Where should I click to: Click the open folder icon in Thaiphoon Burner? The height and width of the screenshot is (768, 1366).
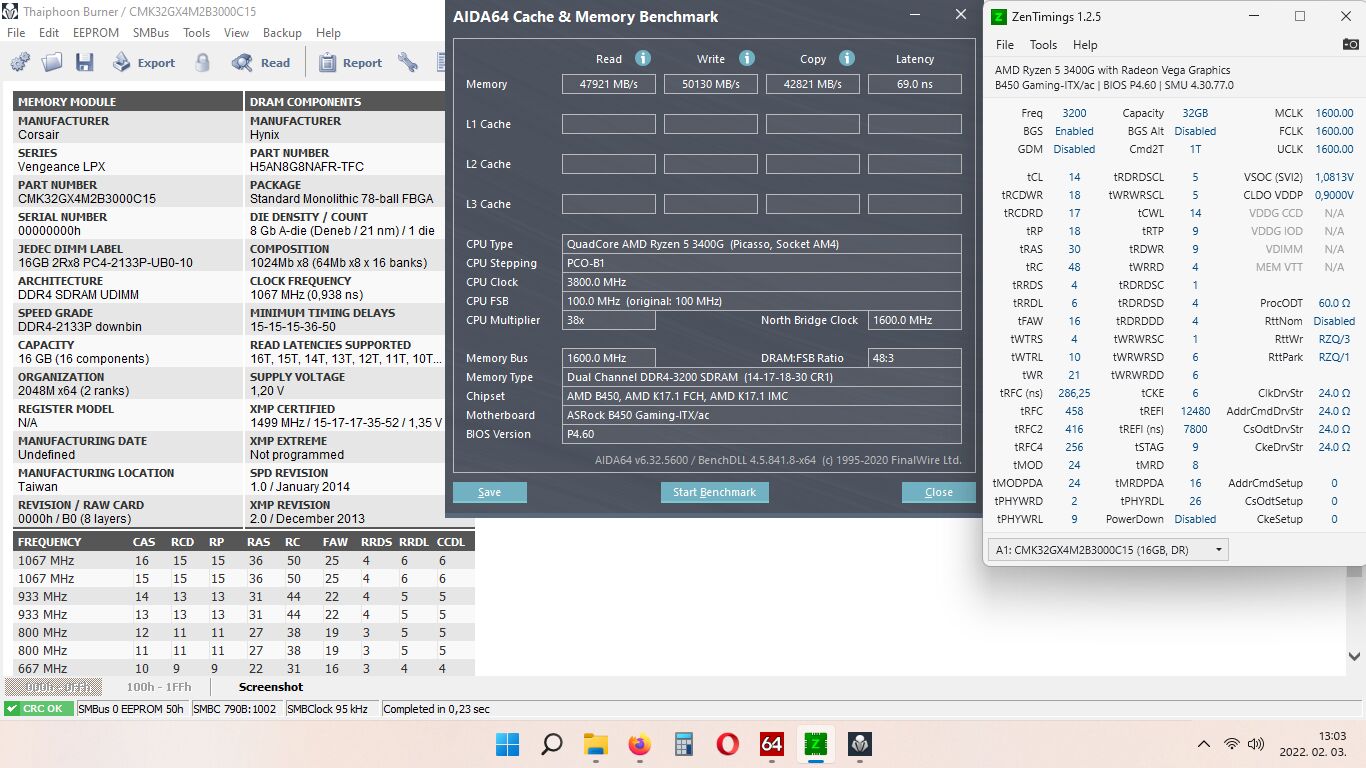point(52,62)
